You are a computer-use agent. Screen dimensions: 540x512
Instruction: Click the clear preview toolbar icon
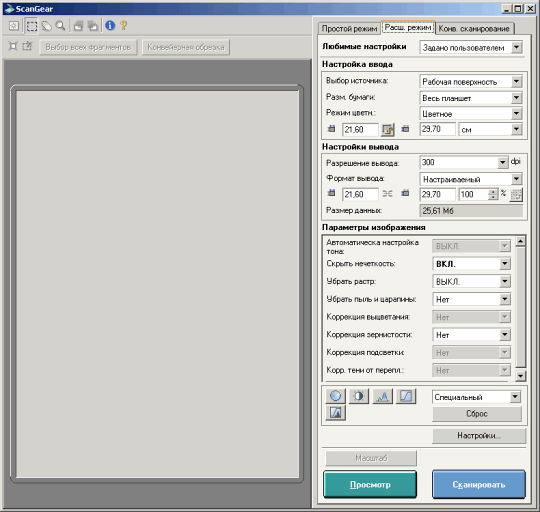coord(14,26)
